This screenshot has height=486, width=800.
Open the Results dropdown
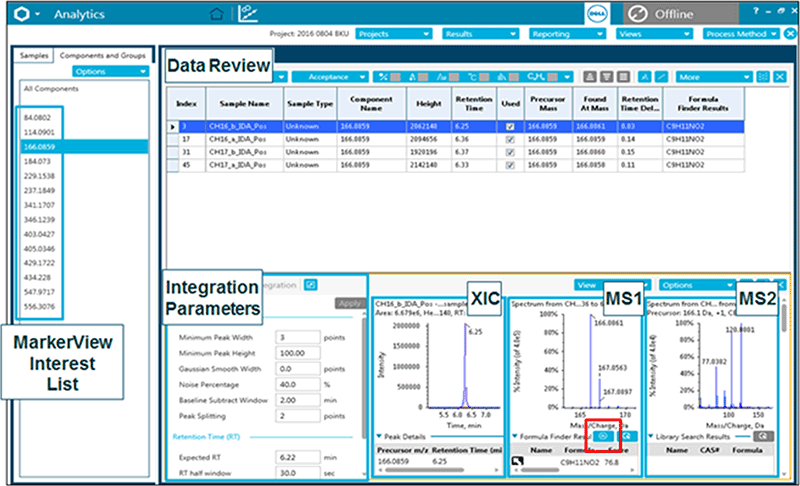pyautogui.click(x=480, y=34)
